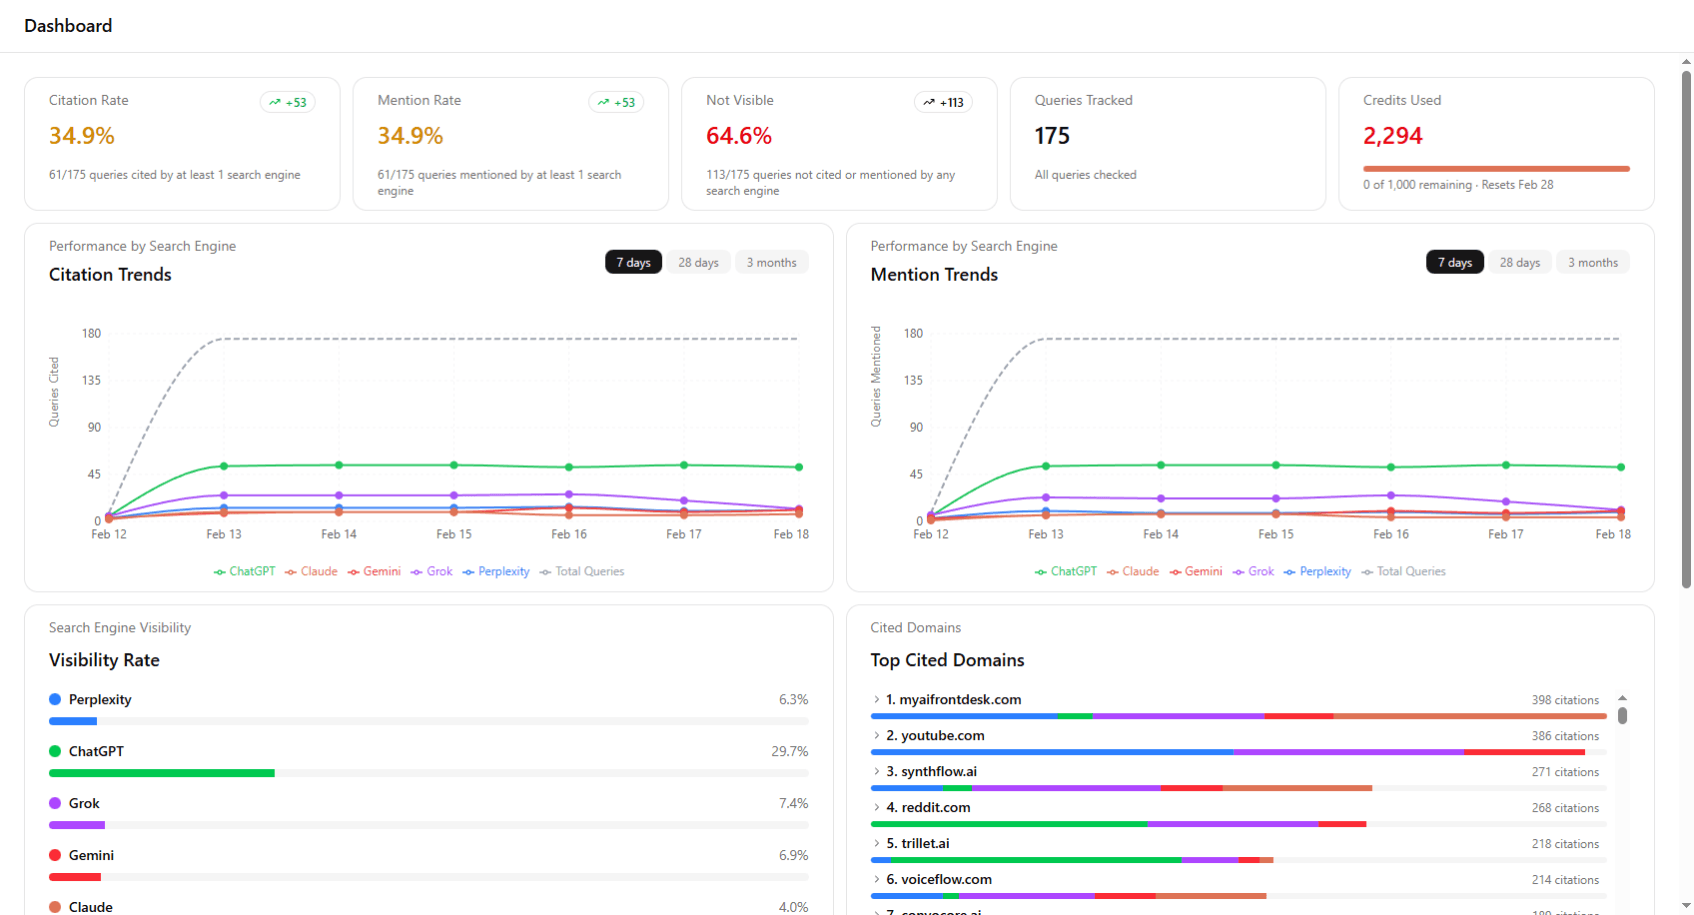Click the red Claude icon in Citation Trends legend
The height and width of the screenshot is (915, 1694).
289,571
